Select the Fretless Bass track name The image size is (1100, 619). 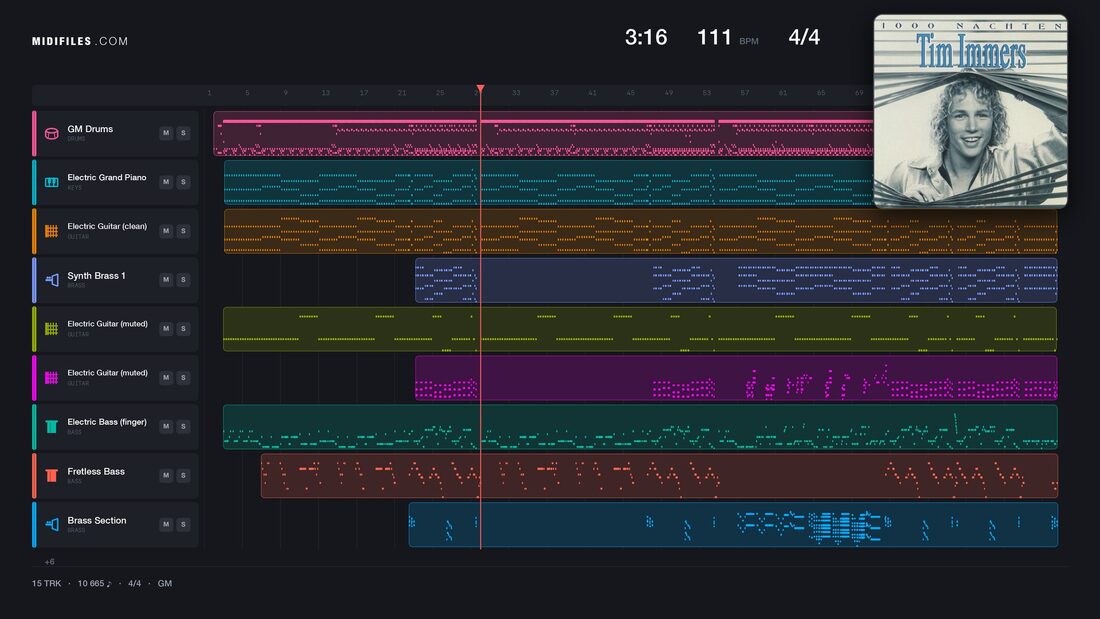pyautogui.click(x=96, y=472)
